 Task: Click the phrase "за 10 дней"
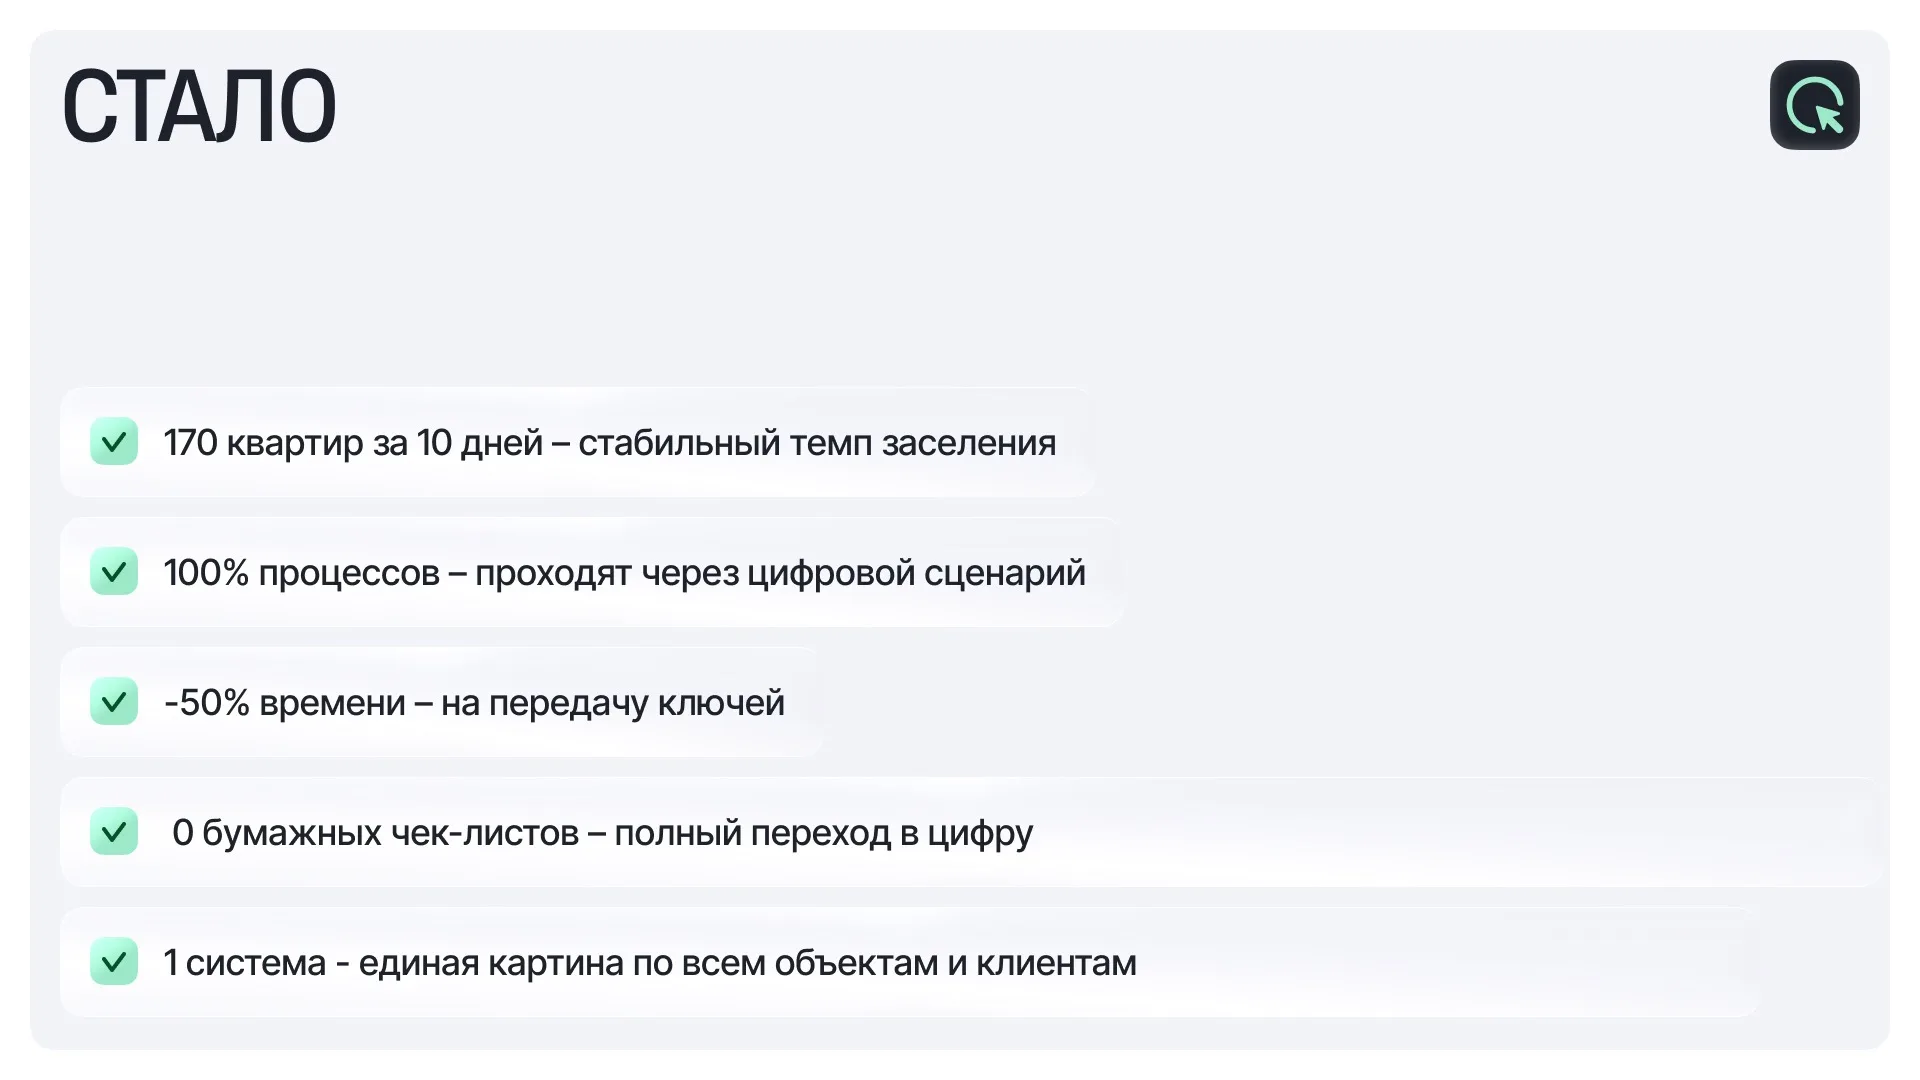(x=457, y=443)
